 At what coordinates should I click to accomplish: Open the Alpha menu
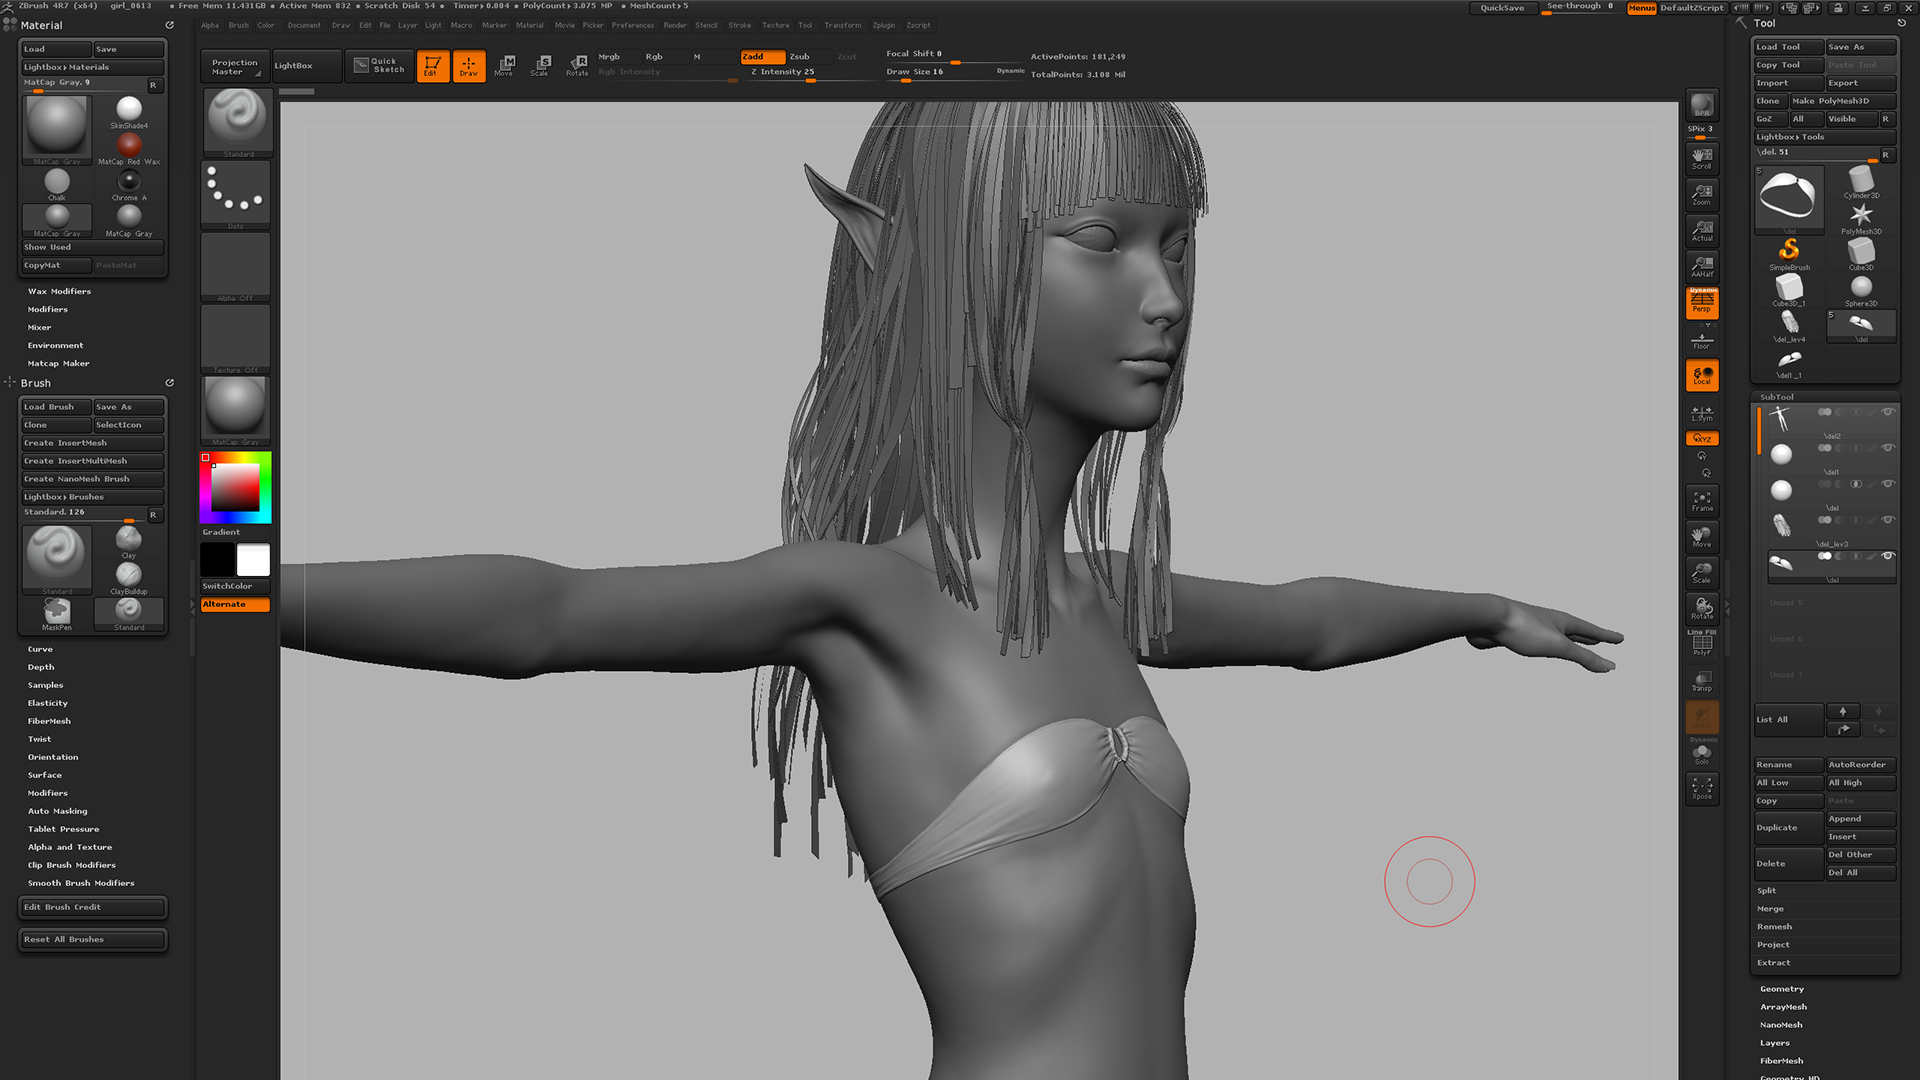(210, 25)
